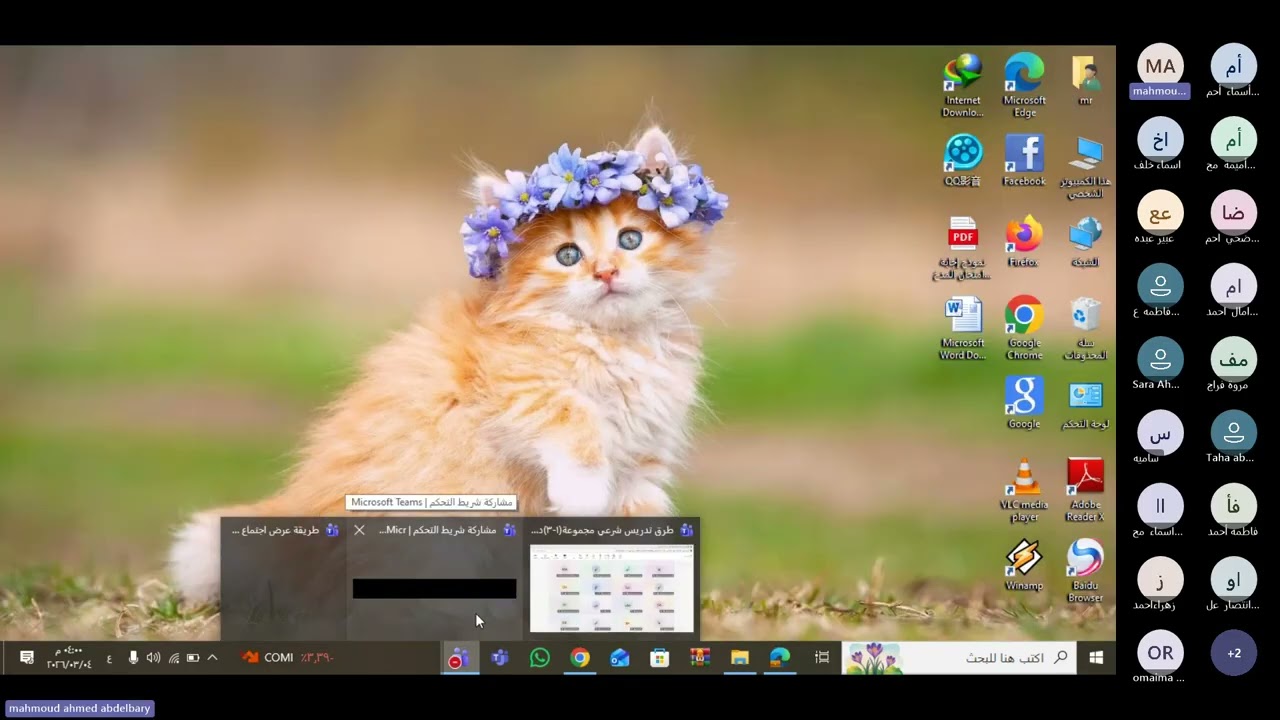Select participant avatar ز زهراء احمد

pos(1160,579)
